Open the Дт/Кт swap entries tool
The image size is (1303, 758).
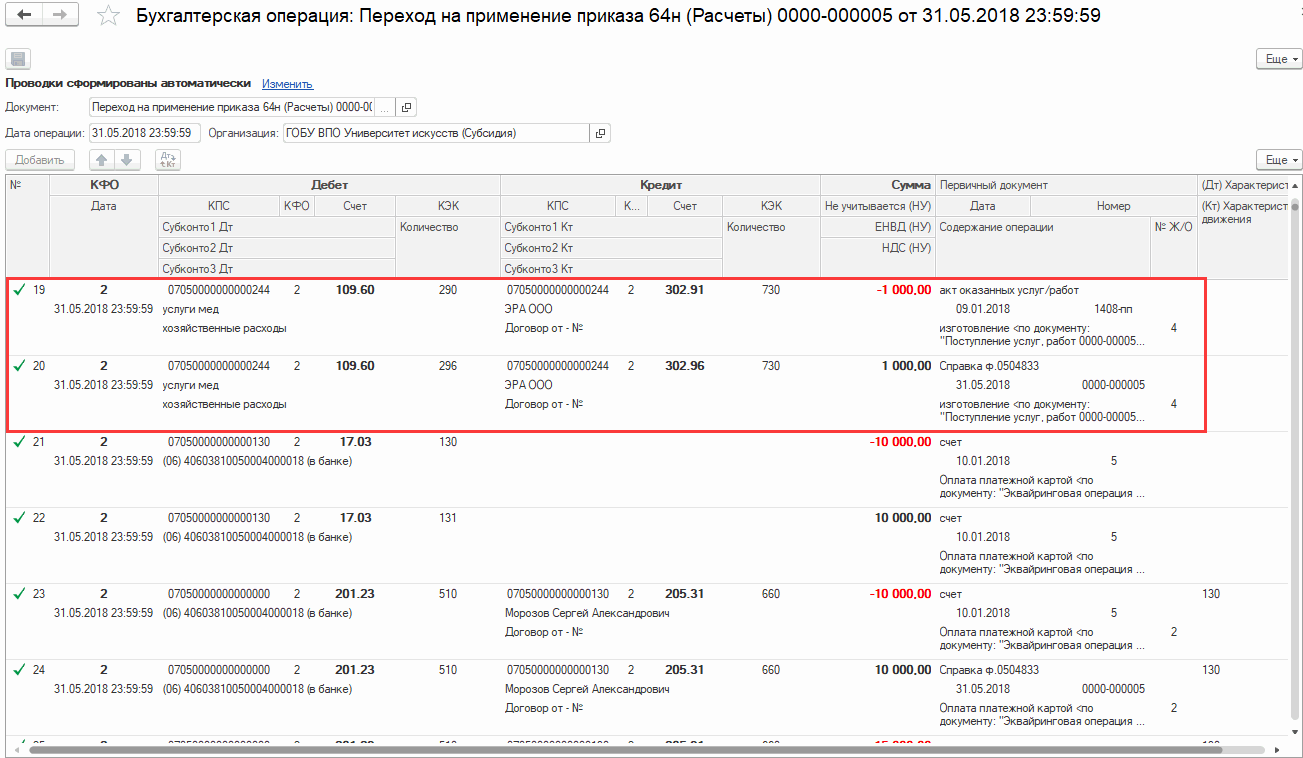click(167, 160)
